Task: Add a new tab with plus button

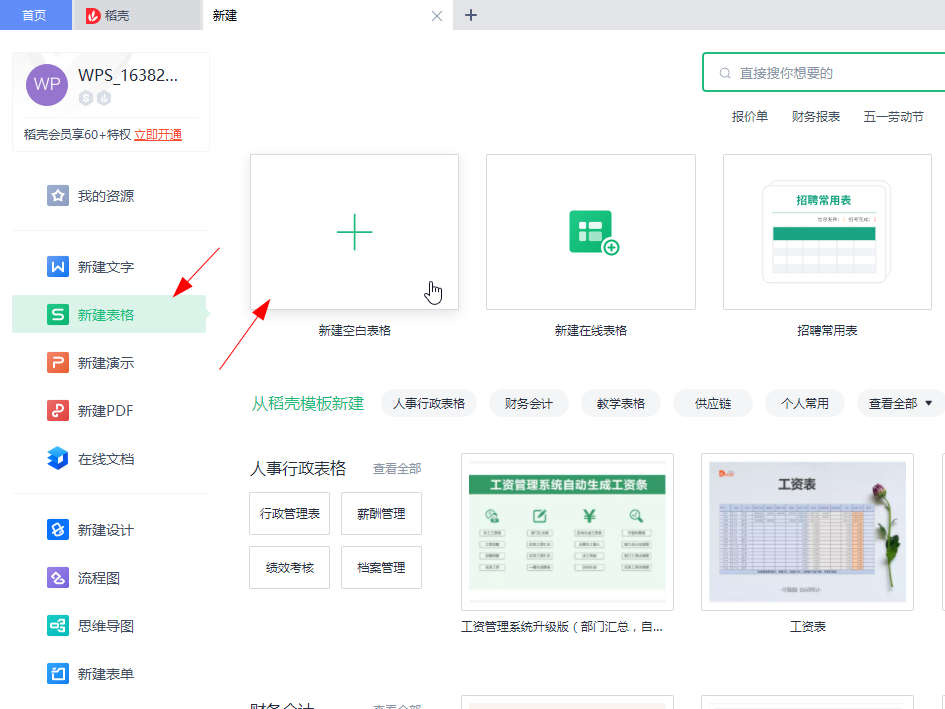Action: tap(471, 15)
